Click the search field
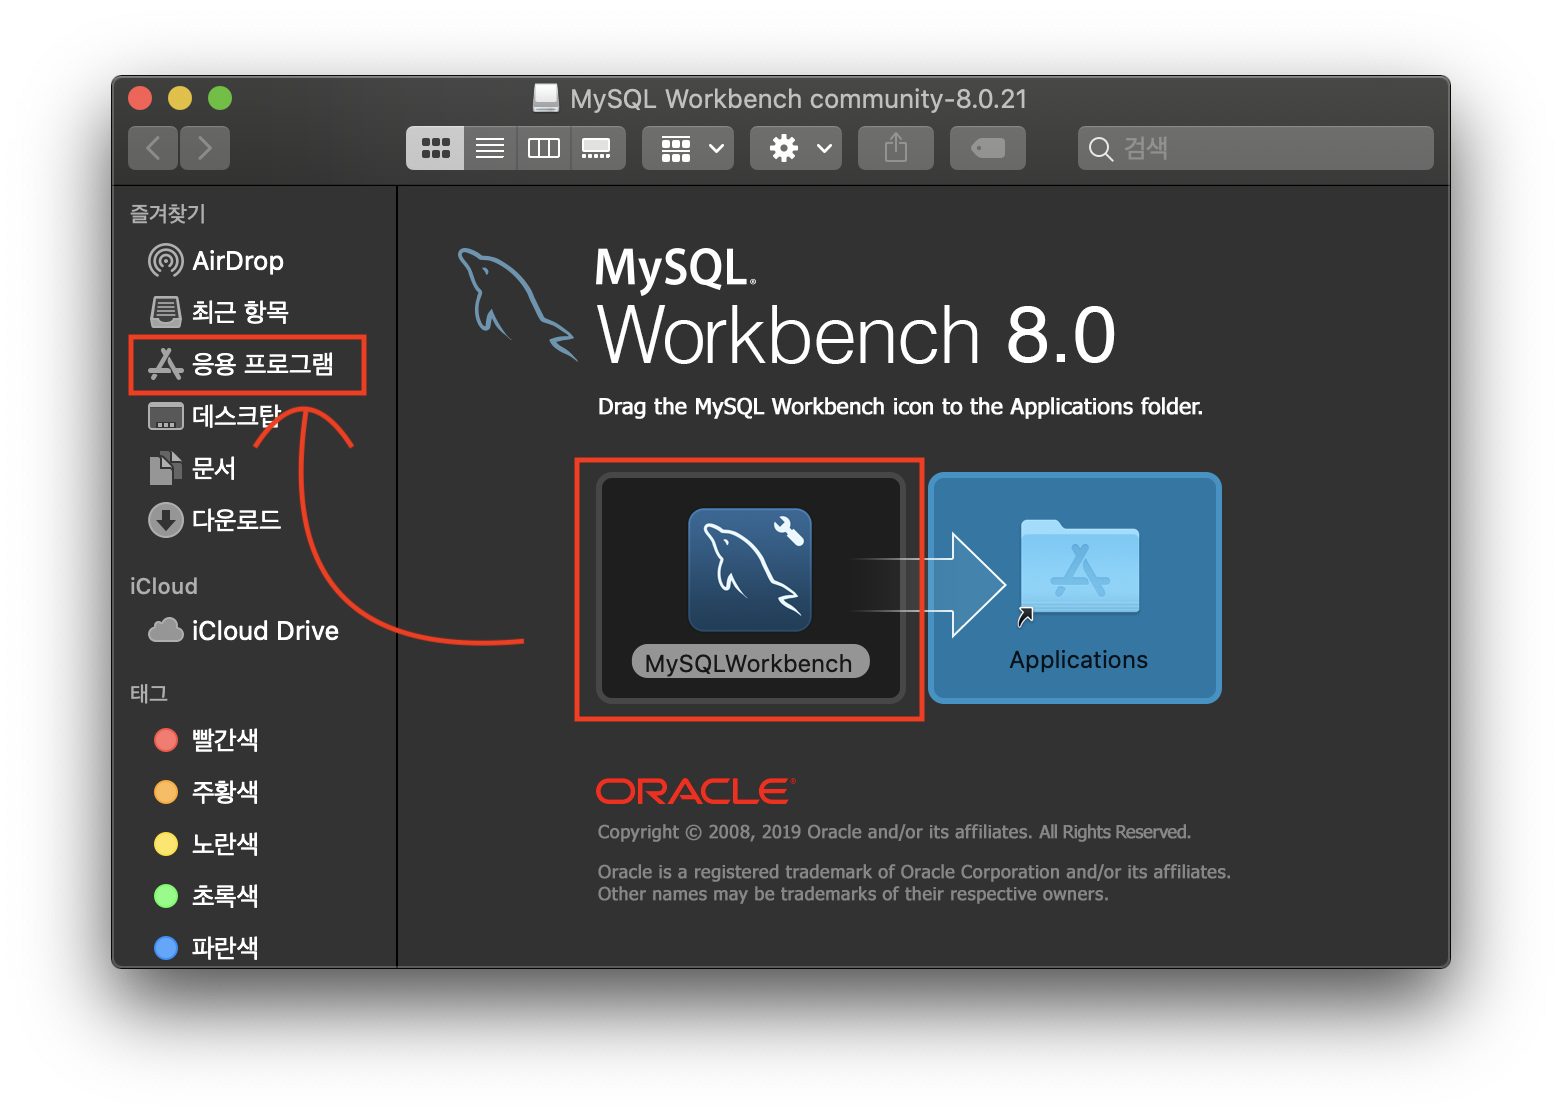1562x1116 pixels. [x=1256, y=148]
